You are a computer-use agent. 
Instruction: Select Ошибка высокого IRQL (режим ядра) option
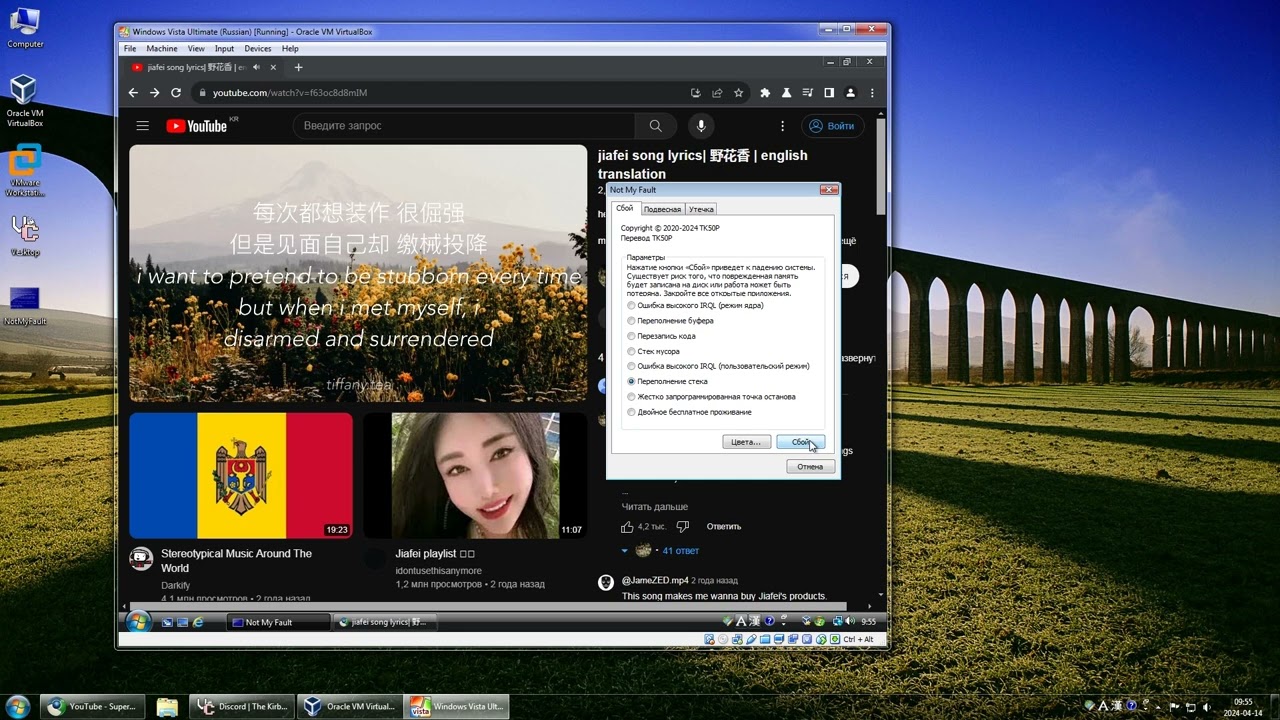696,305
